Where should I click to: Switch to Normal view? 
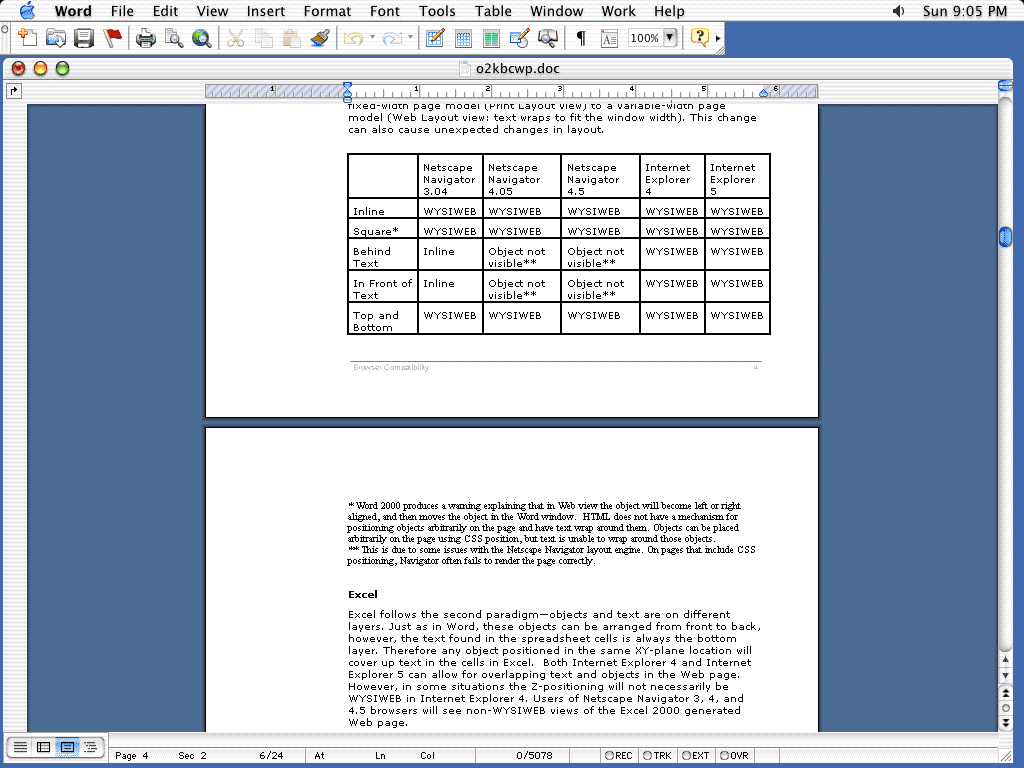point(20,746)
